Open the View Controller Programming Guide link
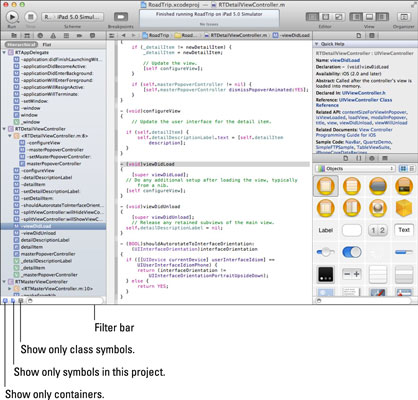 (x=354, y=132)
